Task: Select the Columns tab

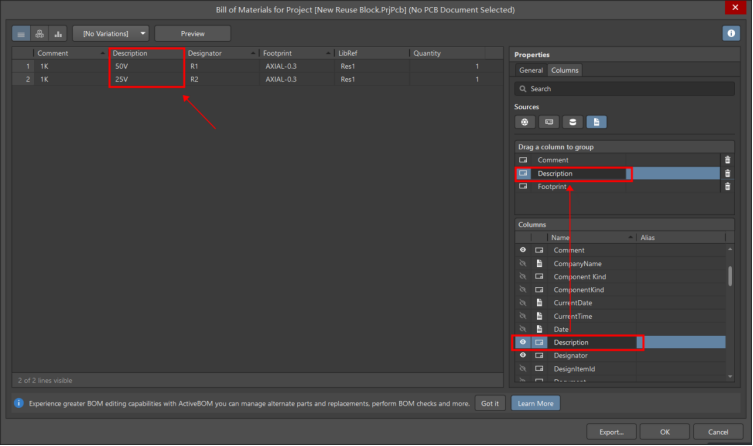Action: [x=565, y=70]
